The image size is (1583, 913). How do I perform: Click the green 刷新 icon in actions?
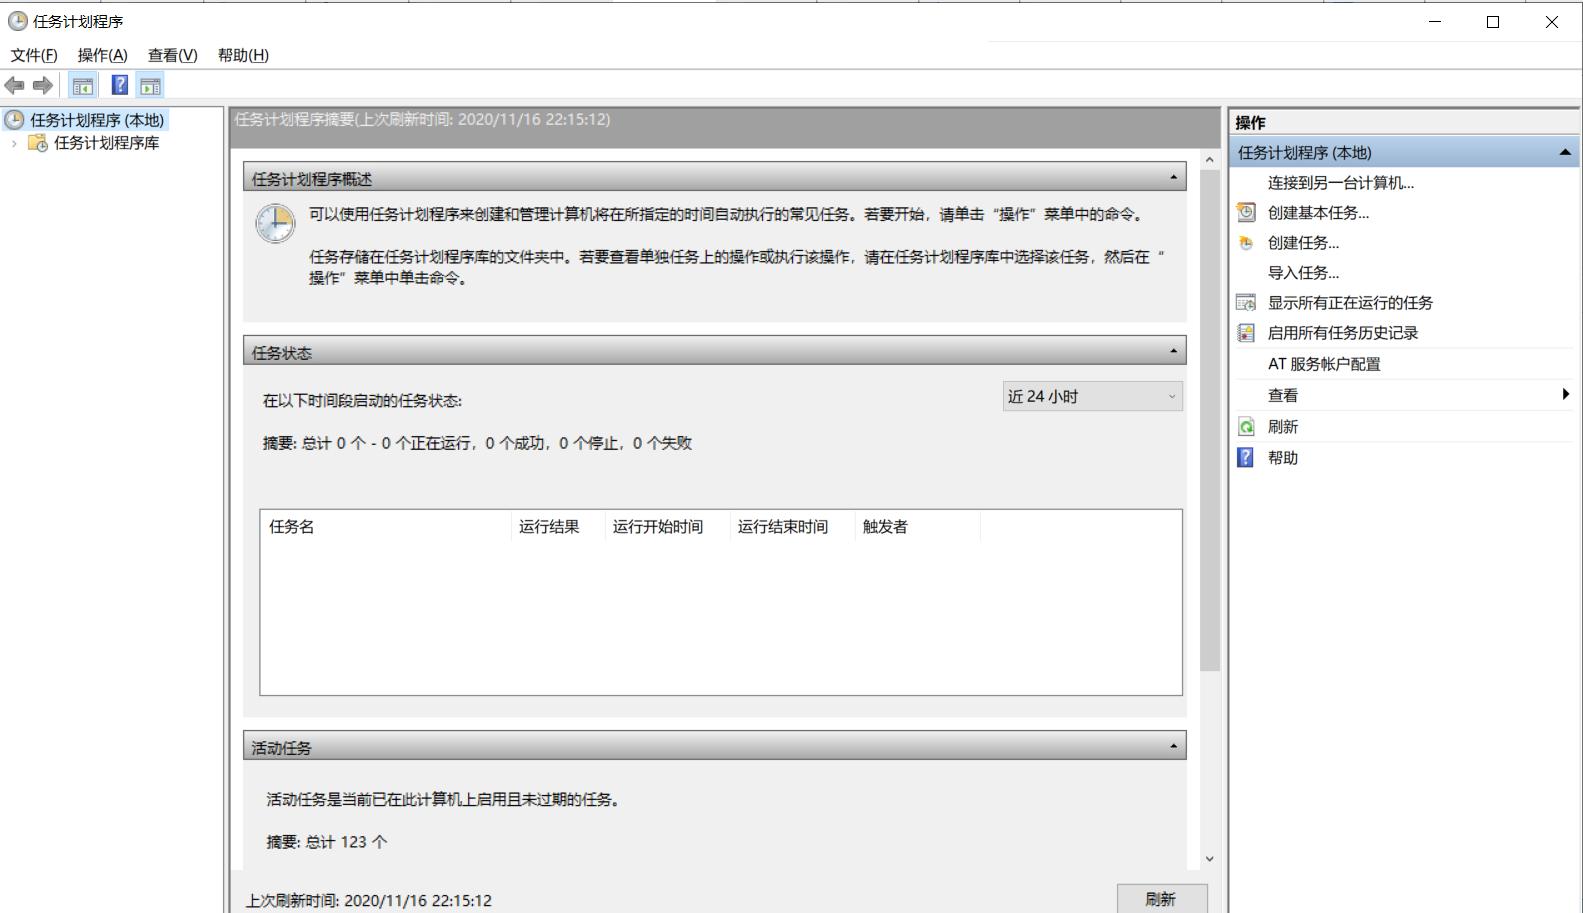tap(1246, 427)
